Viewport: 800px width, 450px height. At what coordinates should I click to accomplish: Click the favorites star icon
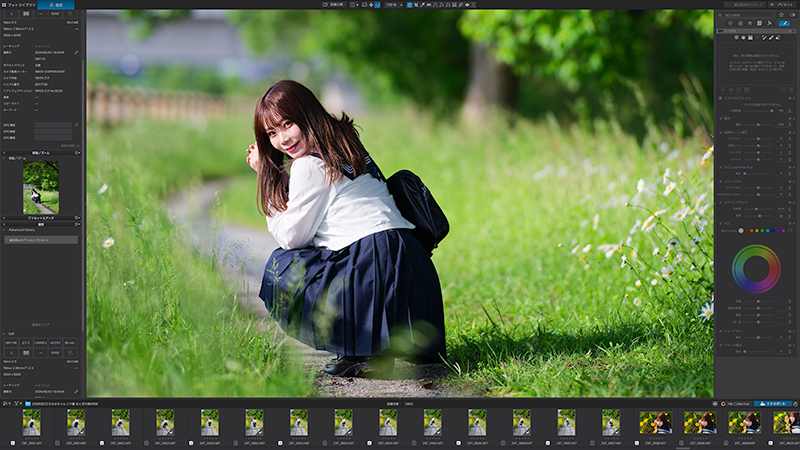[x=781, y=15]
